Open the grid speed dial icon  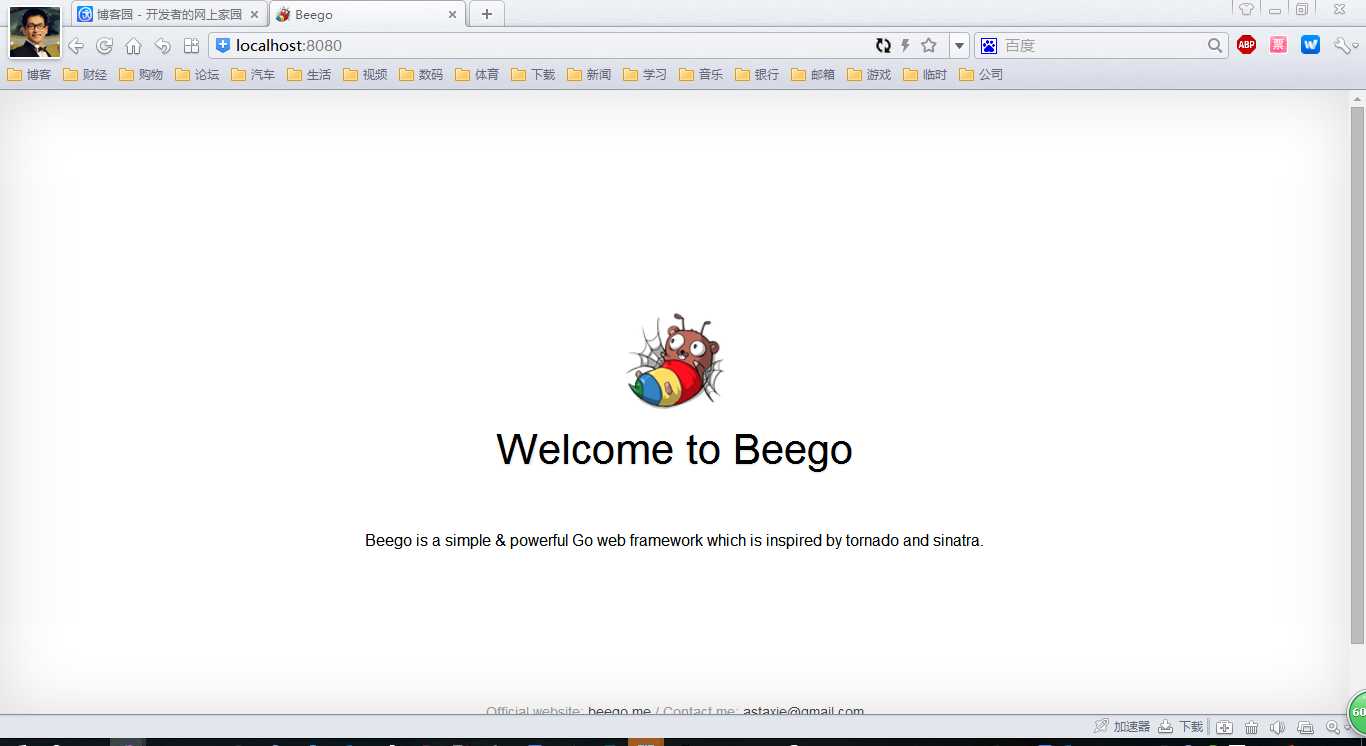[191, 46]
